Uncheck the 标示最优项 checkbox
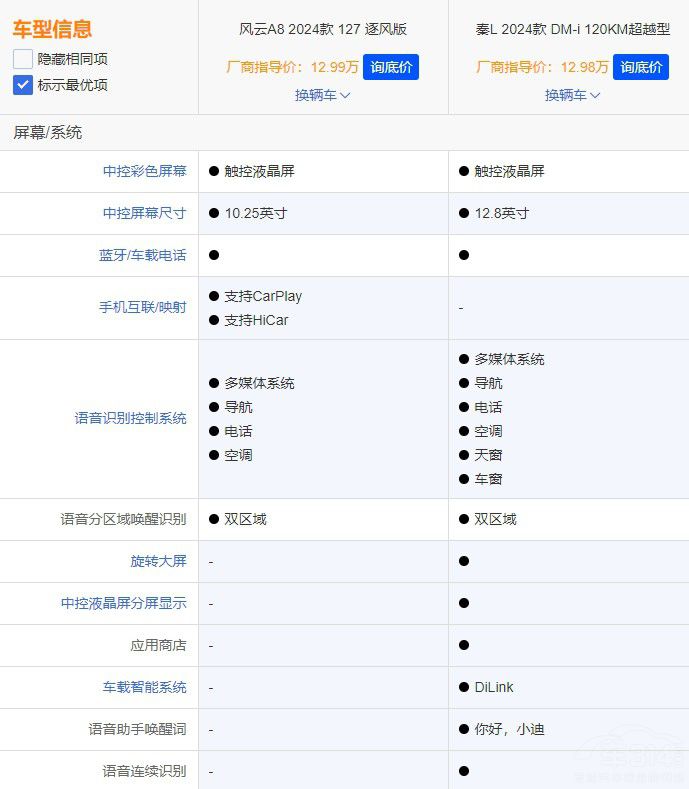Screen dimensions: 689x789 click(x=23, y=85)
